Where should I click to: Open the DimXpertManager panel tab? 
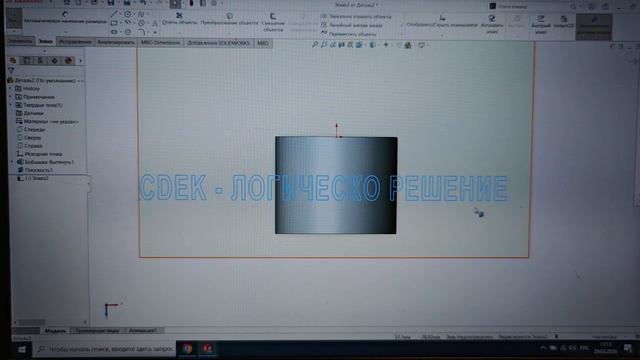[x=54, y=60]
